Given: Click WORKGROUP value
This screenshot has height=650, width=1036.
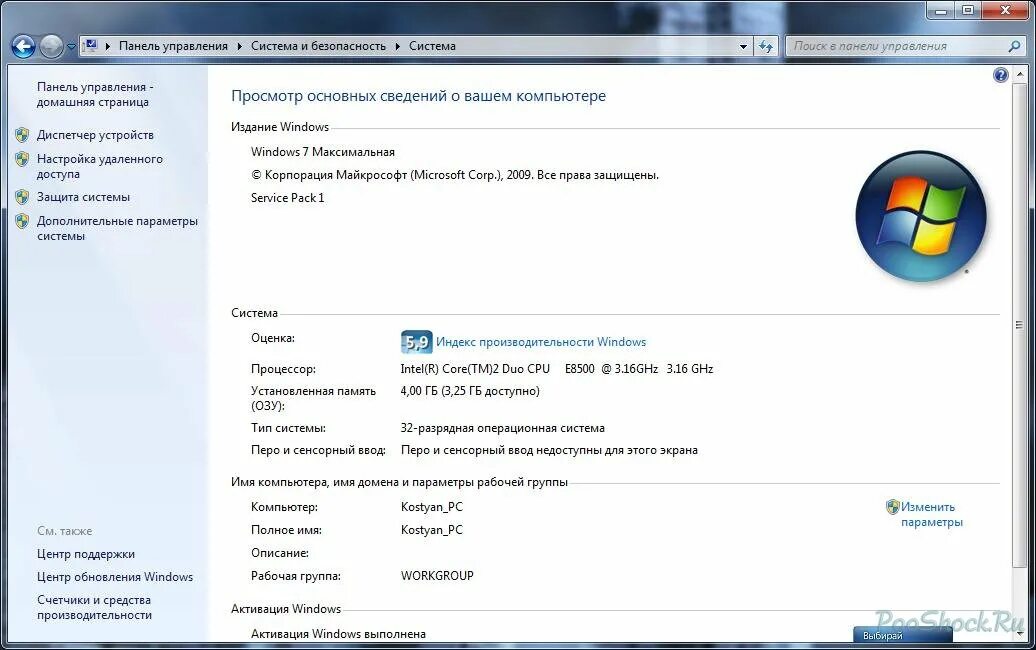Looking at the screenshot, I should pyautogui.click(x=437, y=575).
